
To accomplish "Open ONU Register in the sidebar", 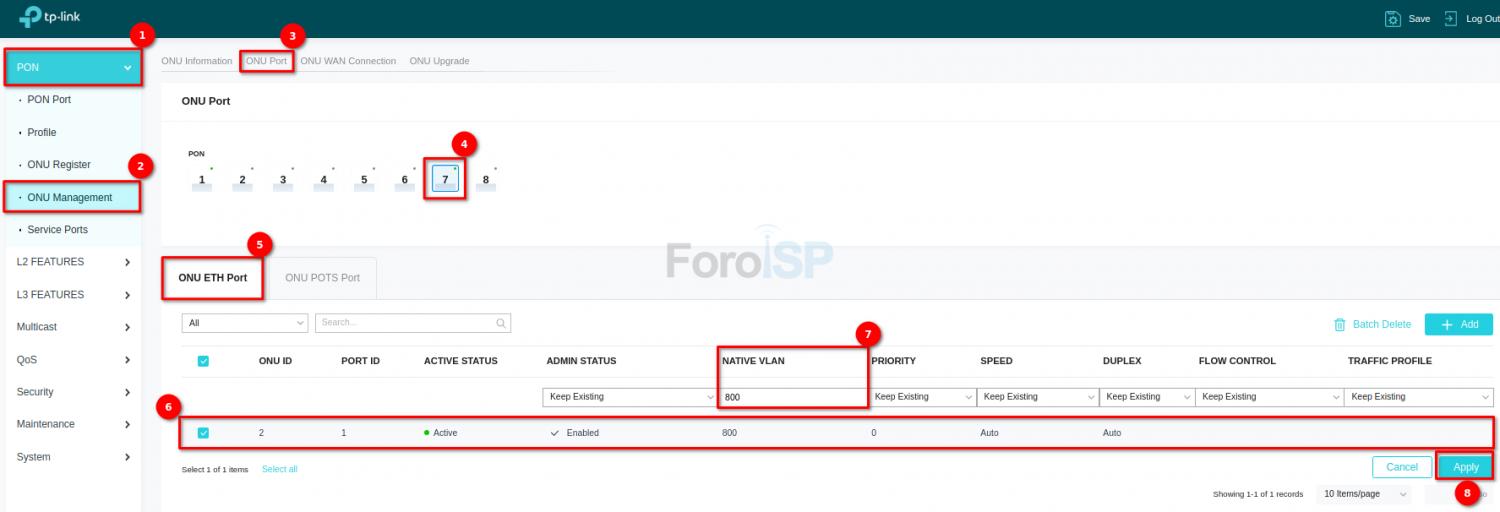I will [59, 165].
